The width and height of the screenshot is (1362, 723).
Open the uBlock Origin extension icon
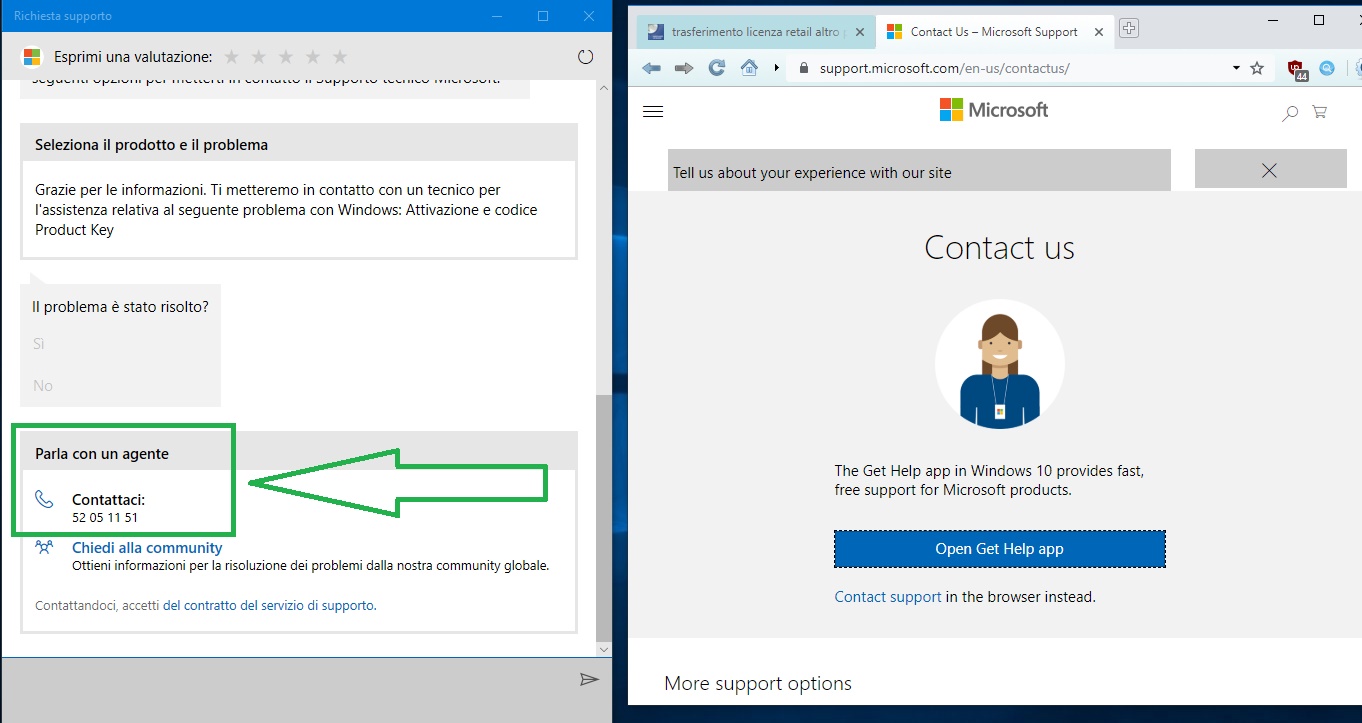click(x=1297, y=69)
